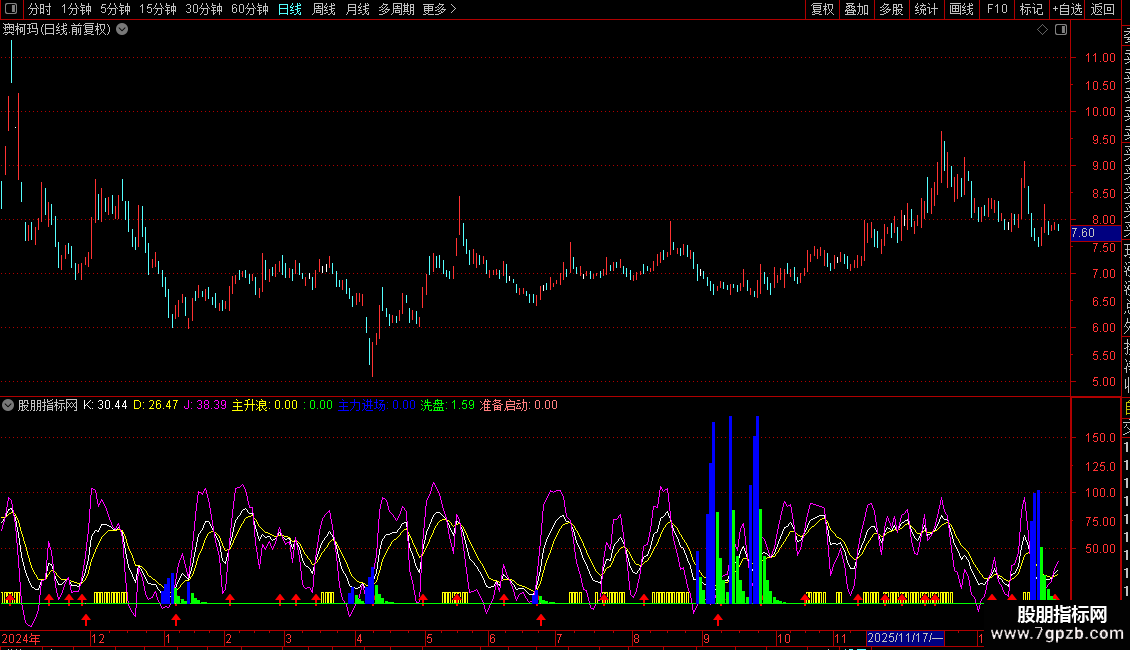
Task: Switch to 周线 weekly period
Action: tap(323, 10)
